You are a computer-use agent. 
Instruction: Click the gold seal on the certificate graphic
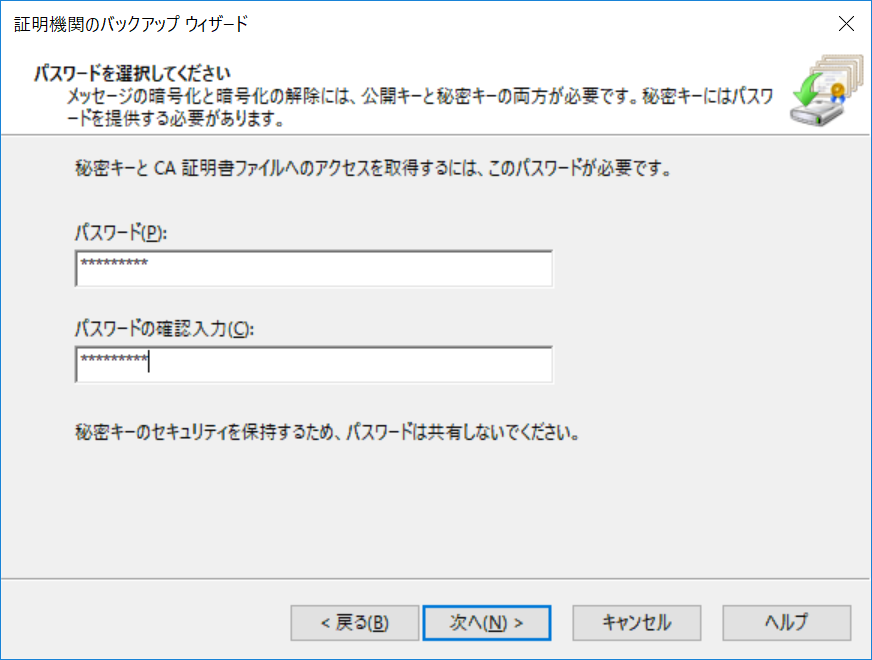[x=838, y=91]
